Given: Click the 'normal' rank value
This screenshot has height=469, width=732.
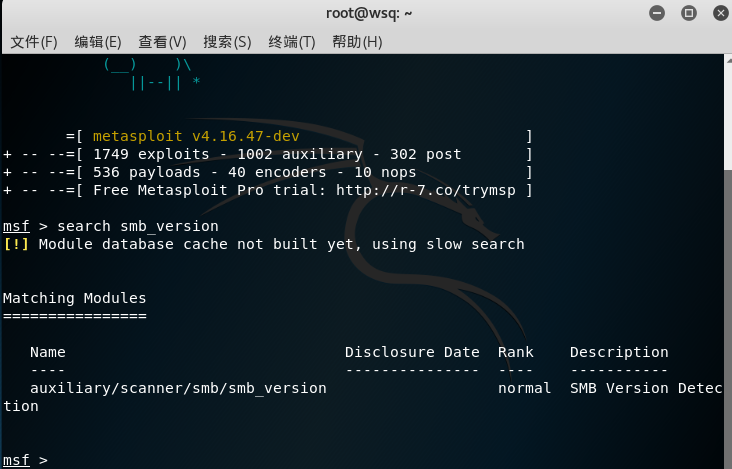Looking at the screenshot, I should click(524, 388).
